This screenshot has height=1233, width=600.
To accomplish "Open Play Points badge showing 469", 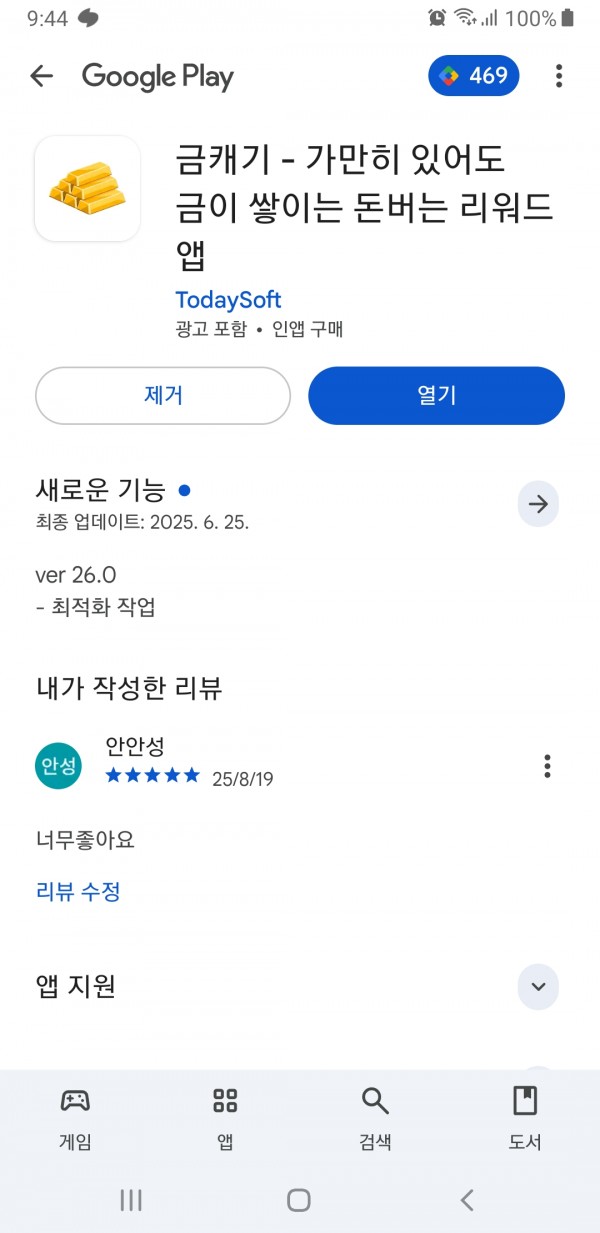I will pos(474,76).
